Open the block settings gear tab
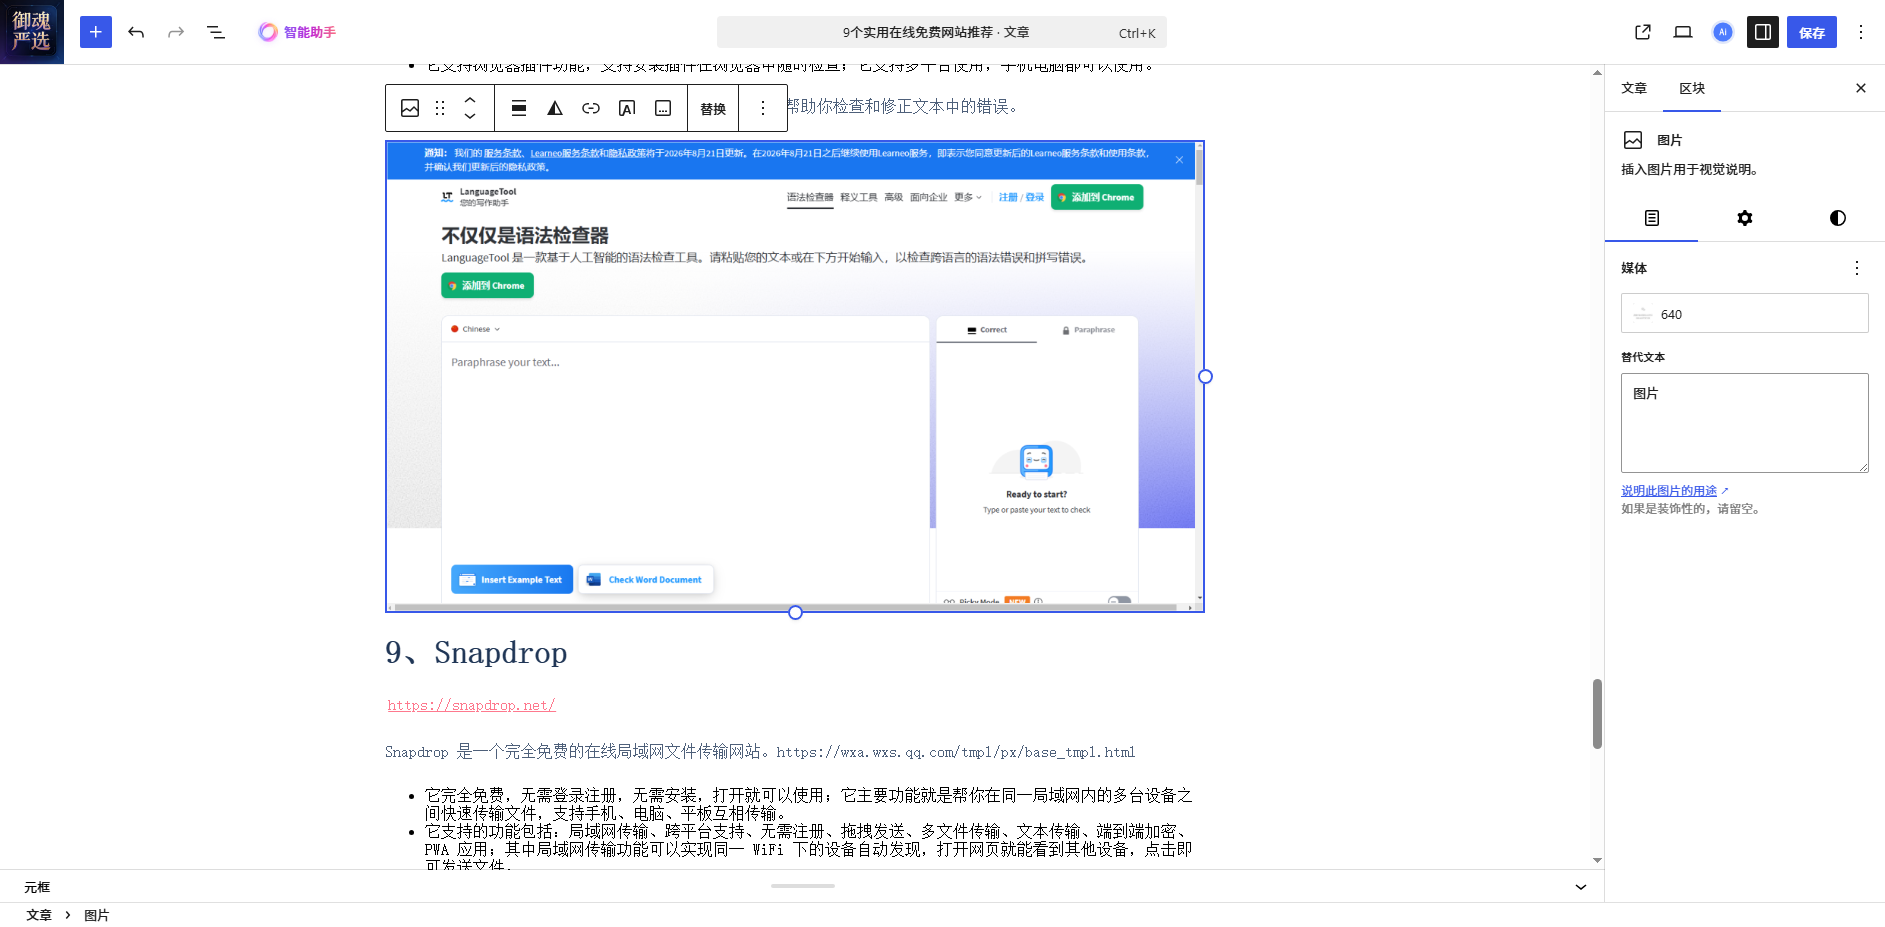This screenshot has width=1885, height=927. (x=1745, y=218)
